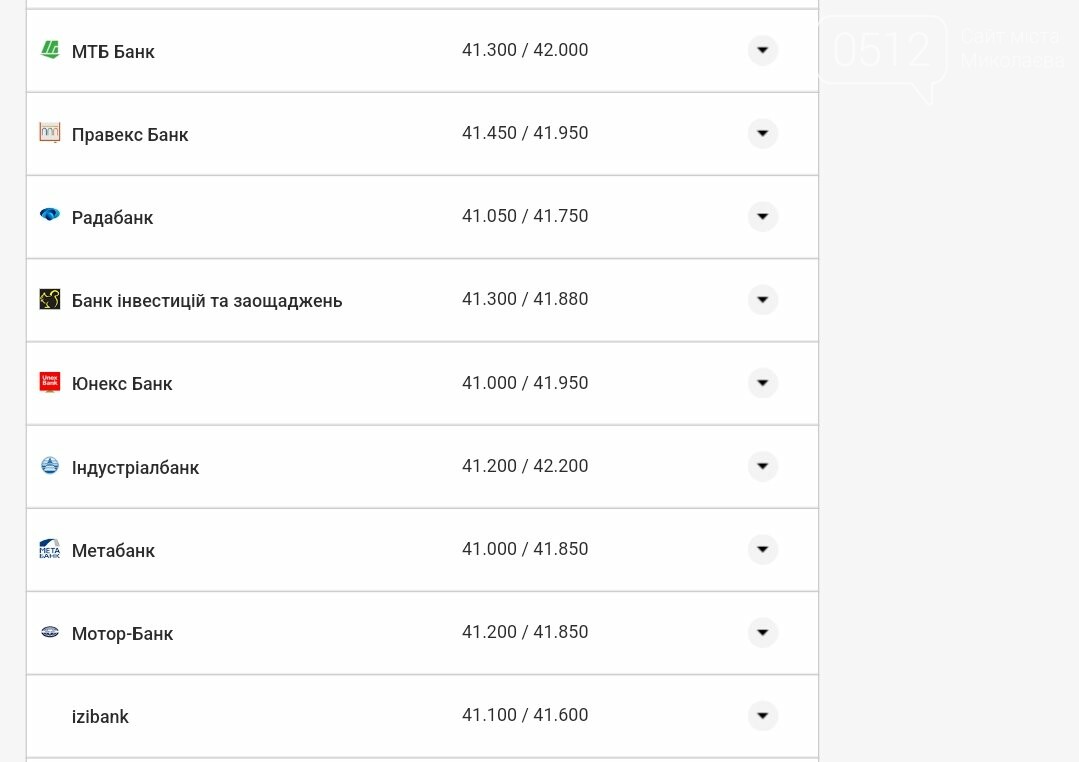This screenshot has height=762, width=1079.
Task: Expand Банк інвестицій та заощаджень details
Action: (762, 299)
